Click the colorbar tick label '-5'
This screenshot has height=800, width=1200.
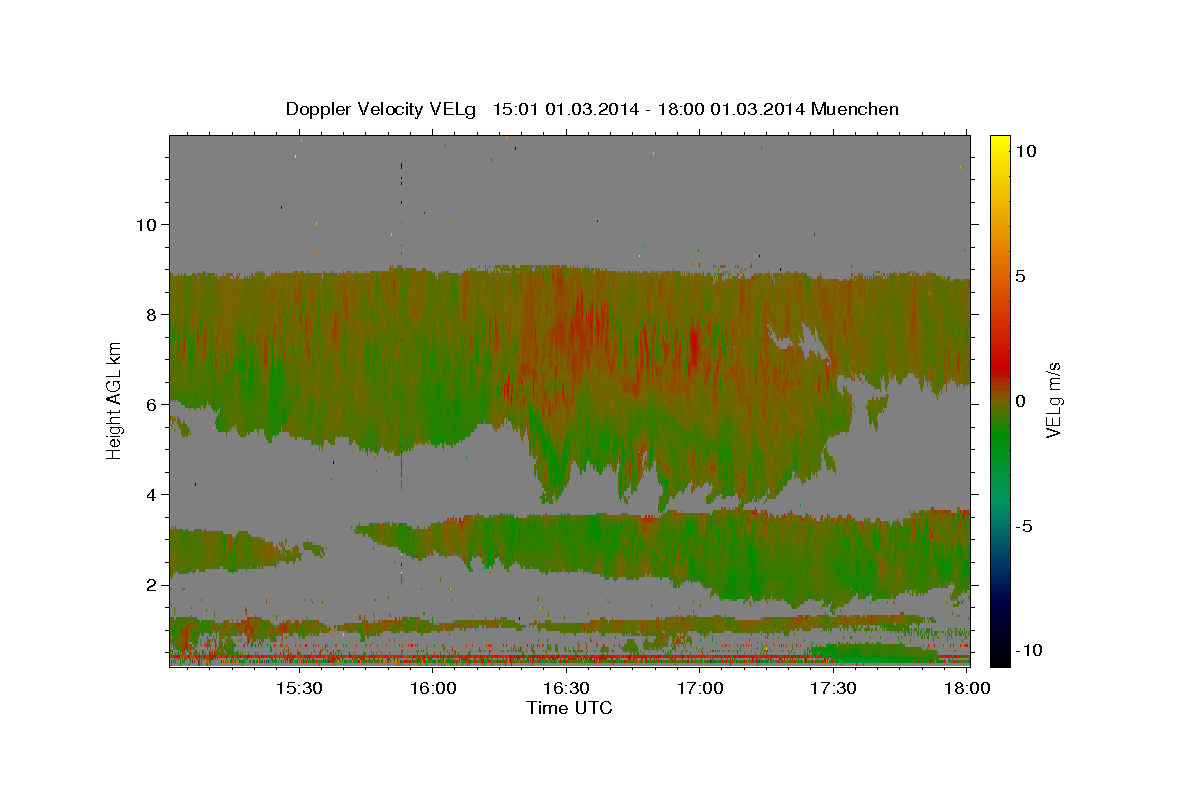click(x=1025, y=525)
